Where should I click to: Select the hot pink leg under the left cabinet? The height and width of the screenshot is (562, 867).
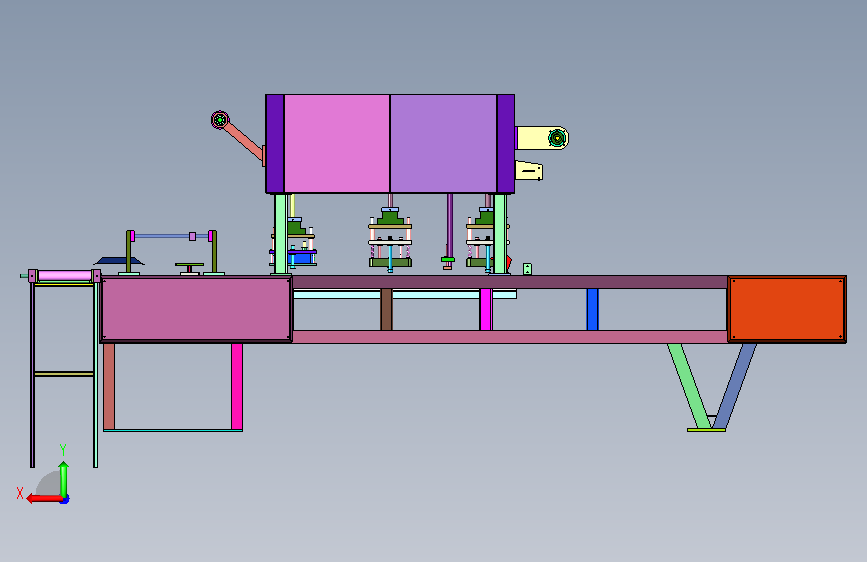[237, 386]
